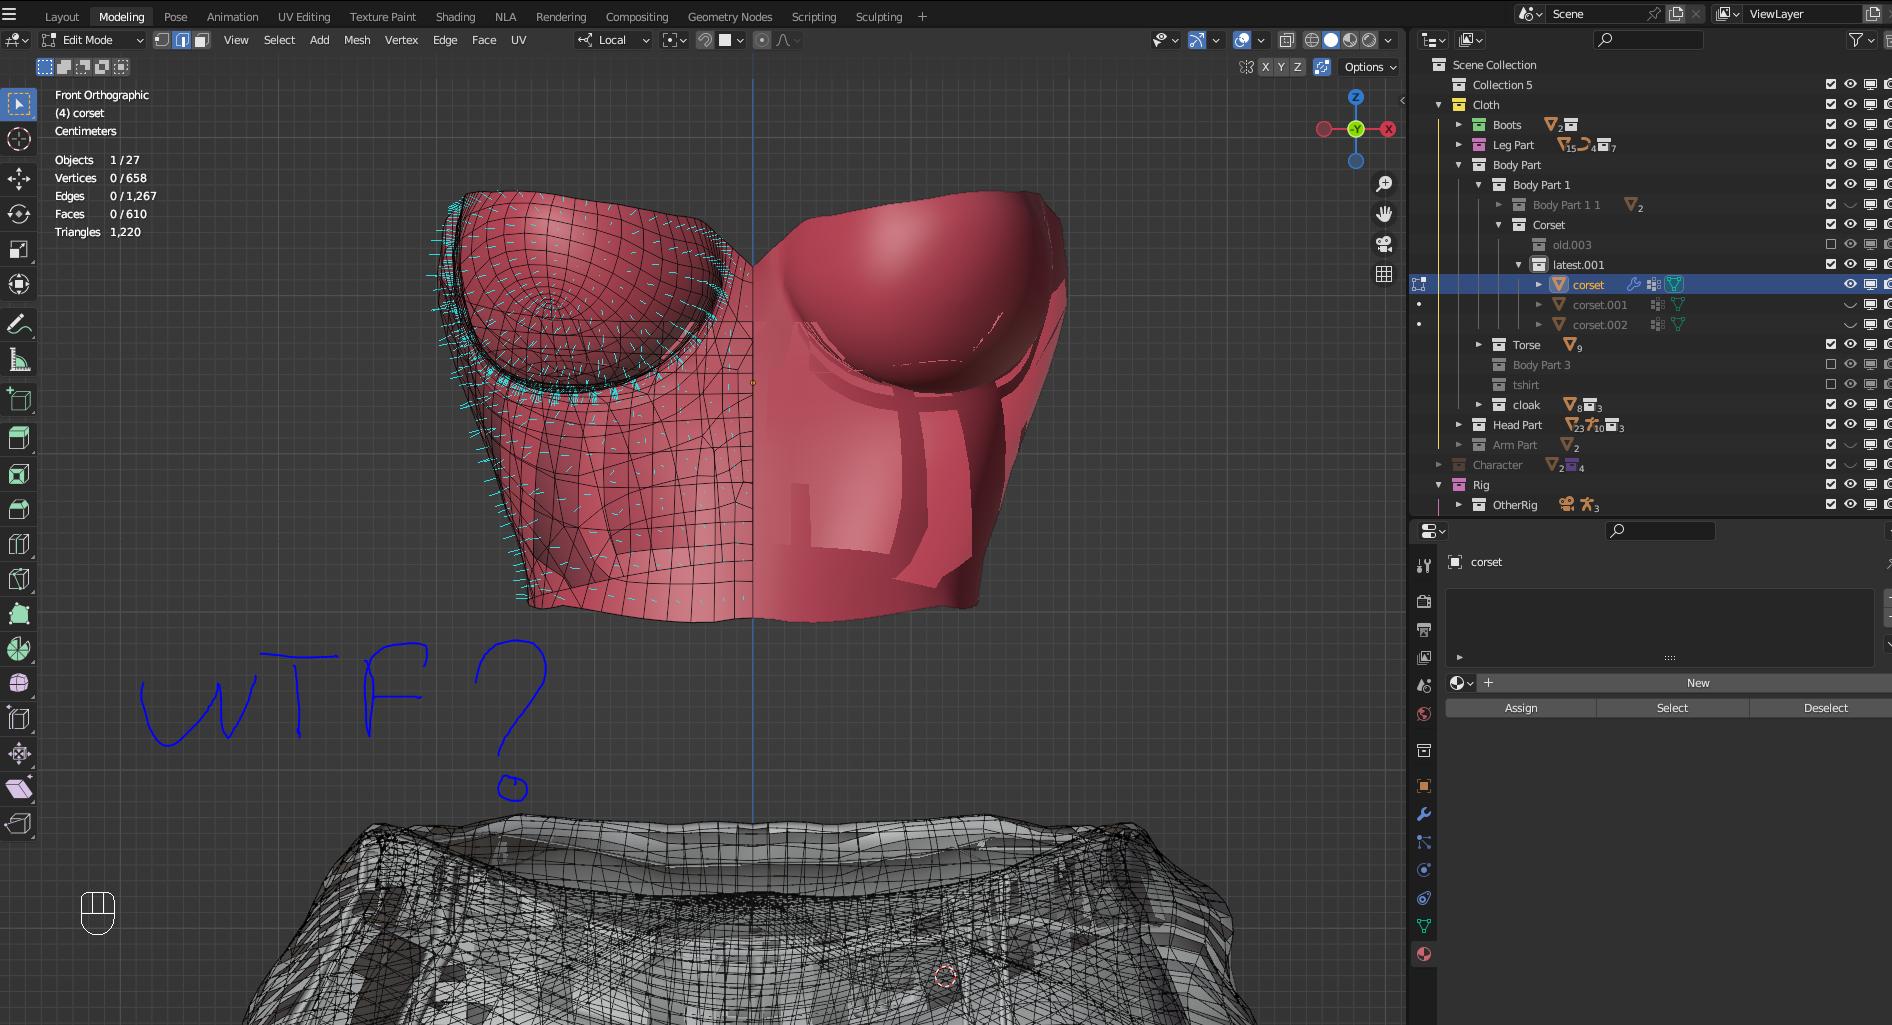Viewport: 1892px width, 1025px height.
Task: Open the Material properties tab icon
Action: (x=1424, y=954)
